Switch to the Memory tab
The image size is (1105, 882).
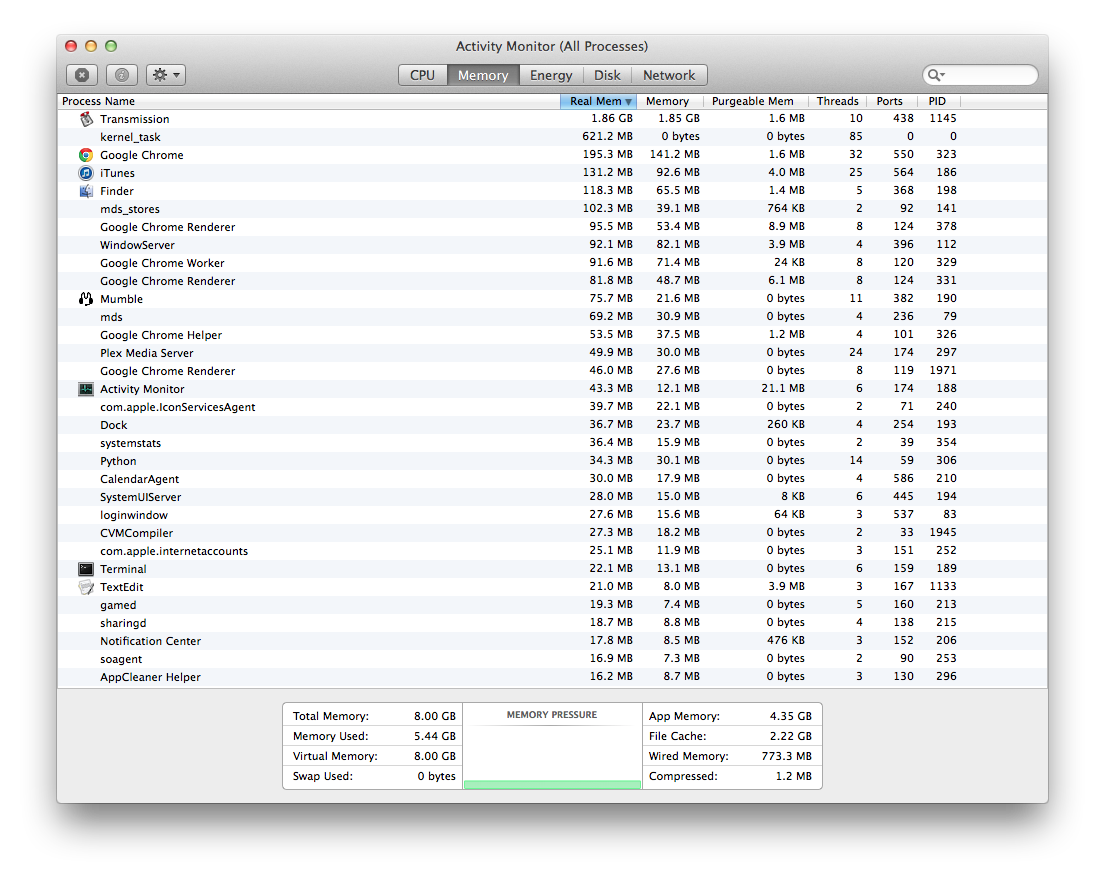pyautogui.click(x=483, y=75)
